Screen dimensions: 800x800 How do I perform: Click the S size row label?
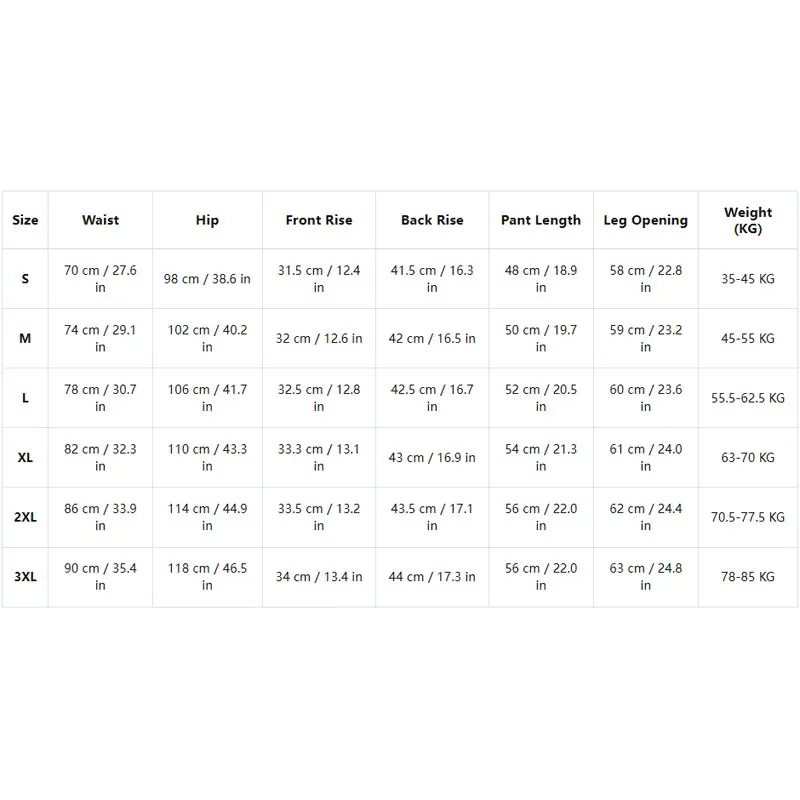click(25, 279)
